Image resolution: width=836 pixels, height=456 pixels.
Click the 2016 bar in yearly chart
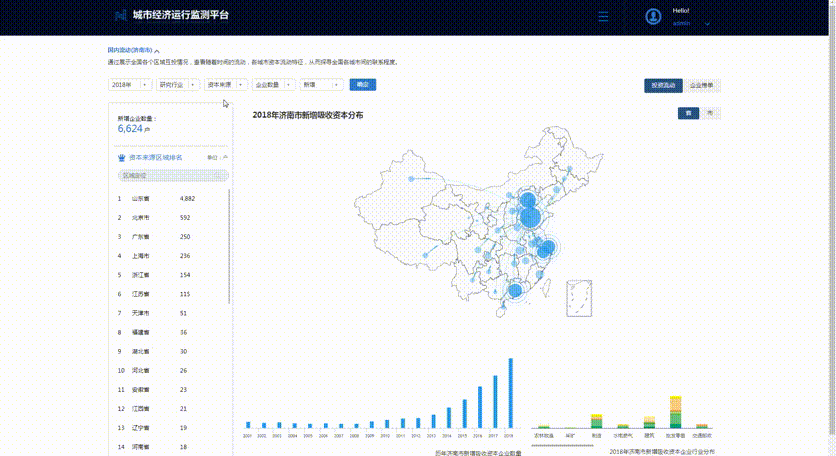[480, 407]
